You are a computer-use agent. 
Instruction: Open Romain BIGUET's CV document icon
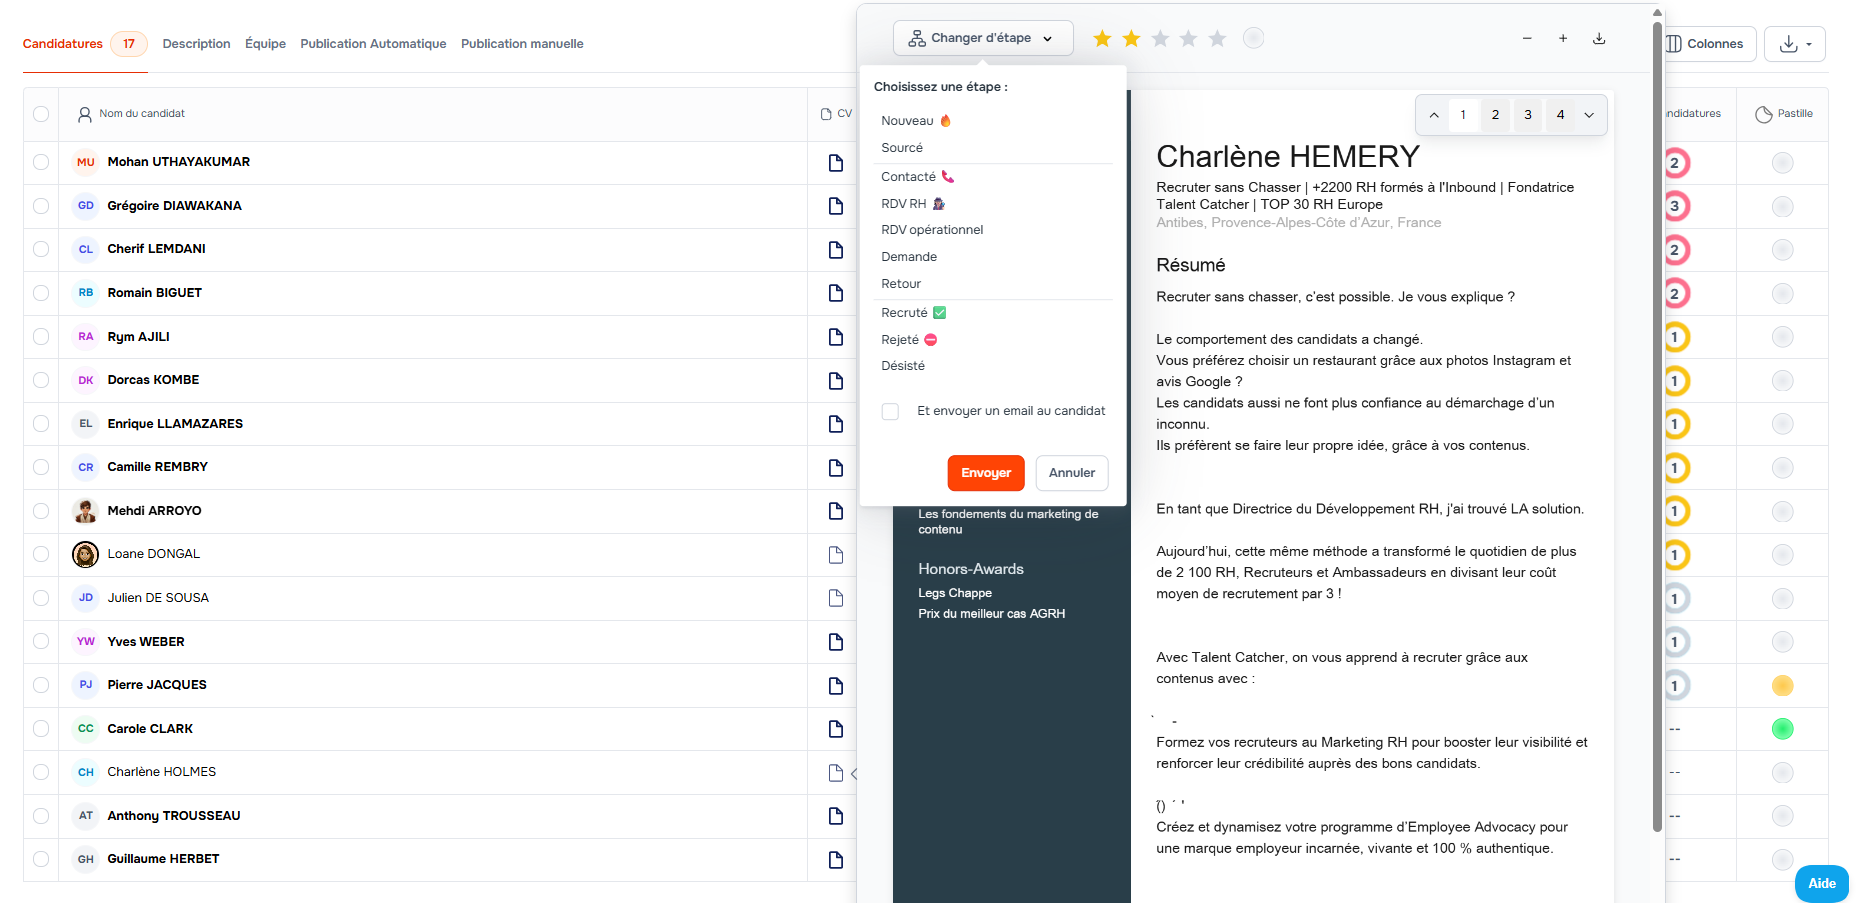coord(836,293)
